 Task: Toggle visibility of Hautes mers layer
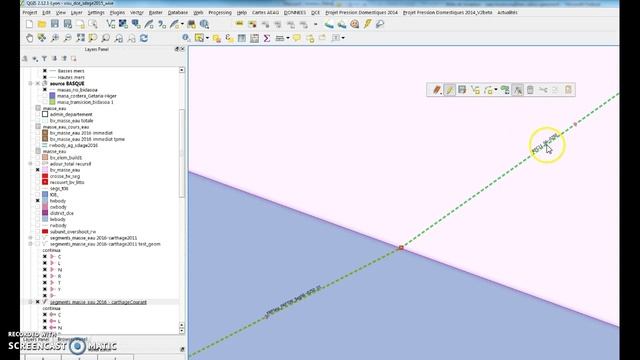(45, 77)
